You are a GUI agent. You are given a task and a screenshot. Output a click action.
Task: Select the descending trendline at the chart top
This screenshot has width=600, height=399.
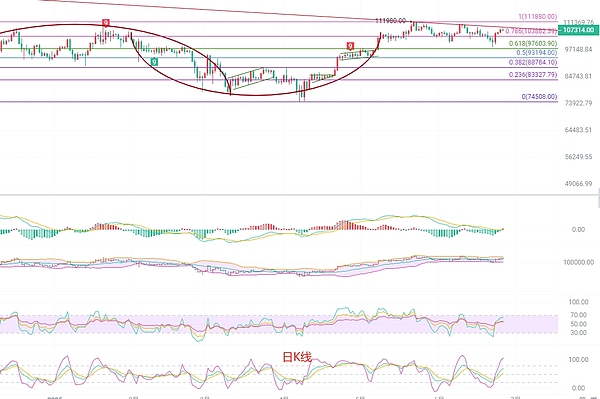(268, 11)
